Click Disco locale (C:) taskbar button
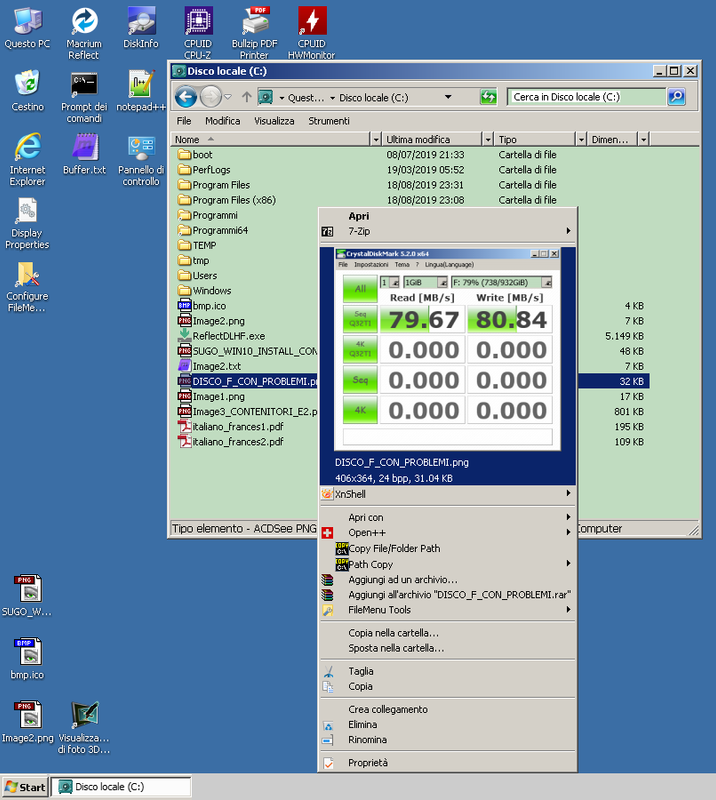The height and width of the screenshot is (800, 716). tap(121, 787)
